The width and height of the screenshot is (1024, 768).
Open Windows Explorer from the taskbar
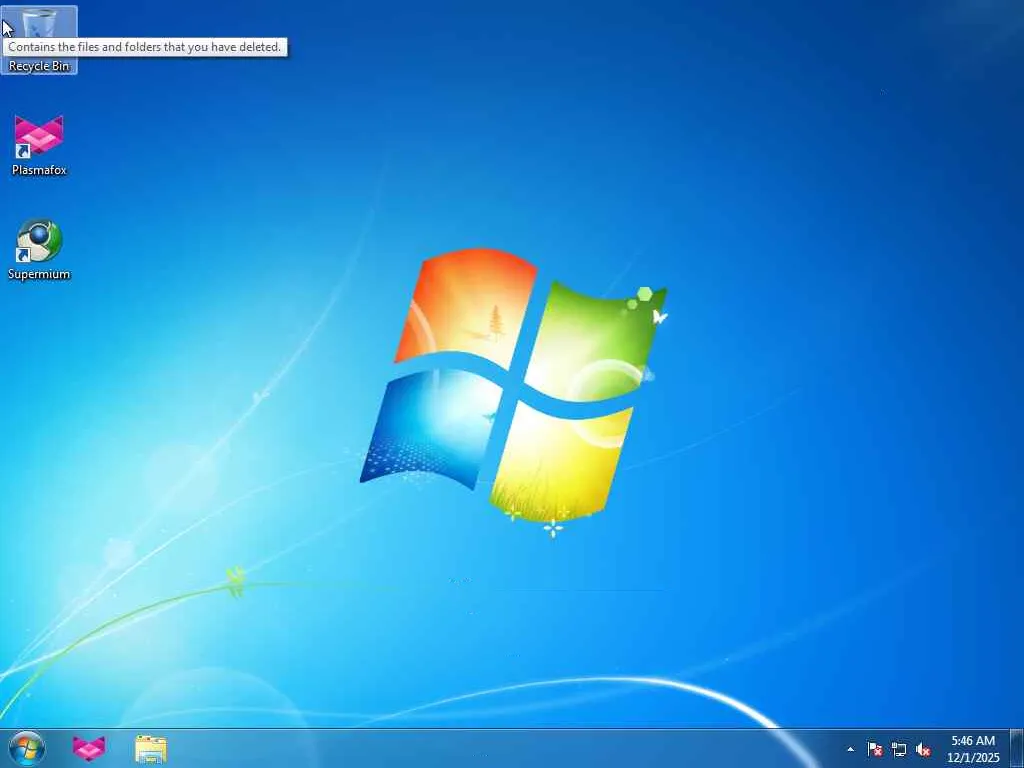point(151,749)
